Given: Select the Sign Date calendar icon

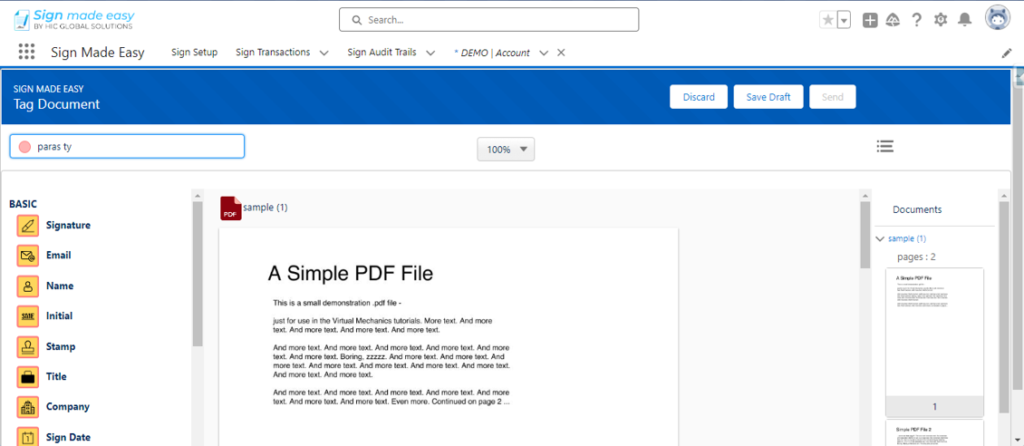Looking at the screenshot, I should point(27,437).
